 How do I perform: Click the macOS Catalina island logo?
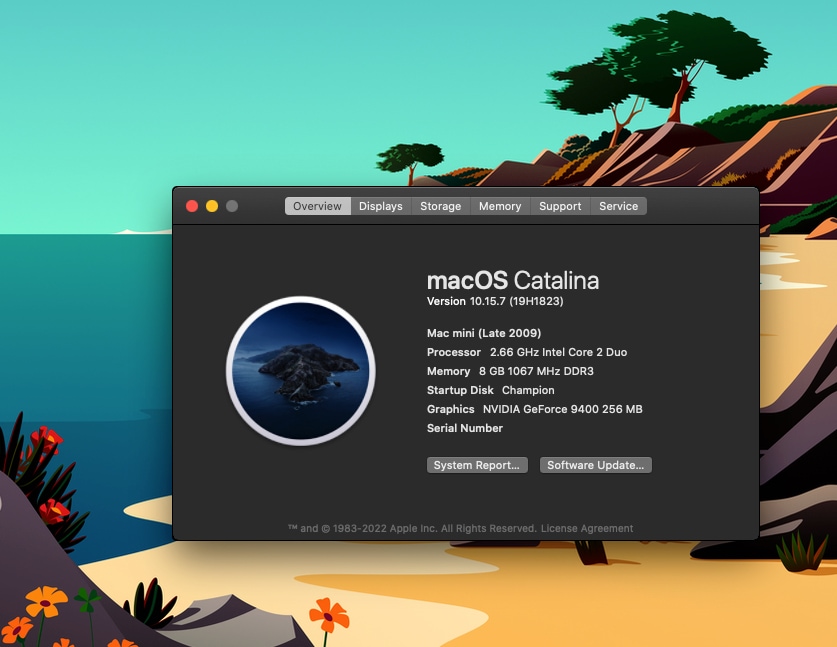(301, 371)
